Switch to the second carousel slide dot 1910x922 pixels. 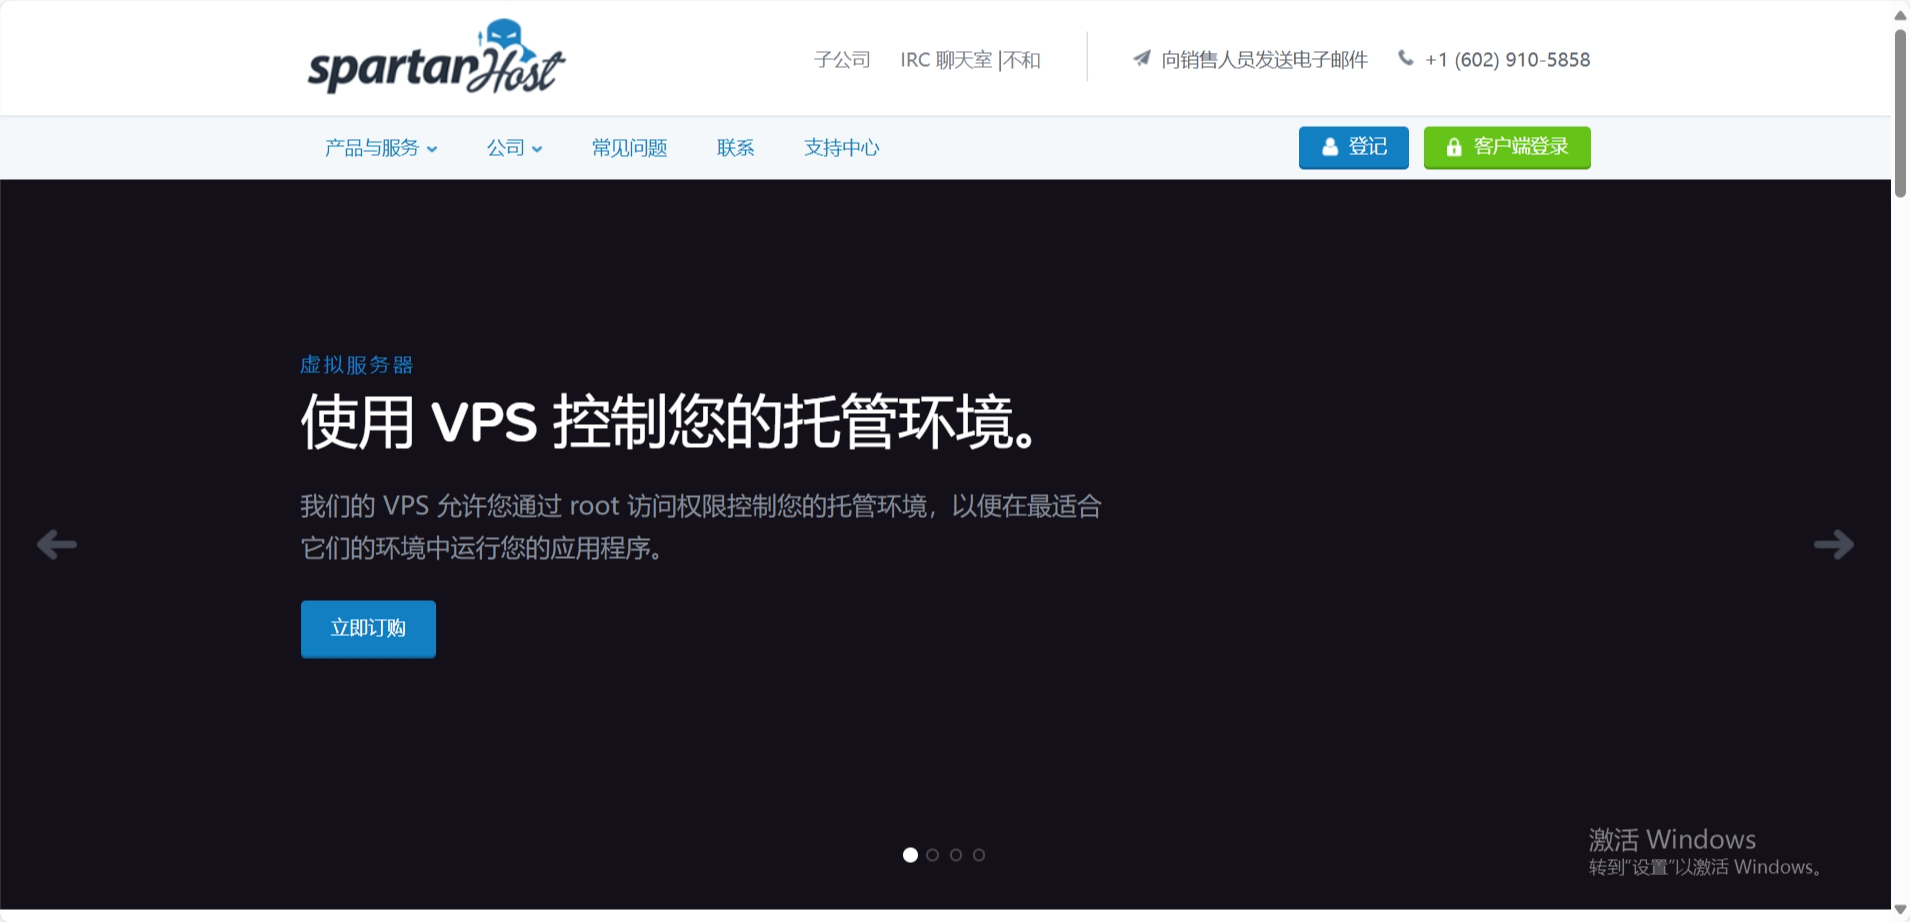933,855
